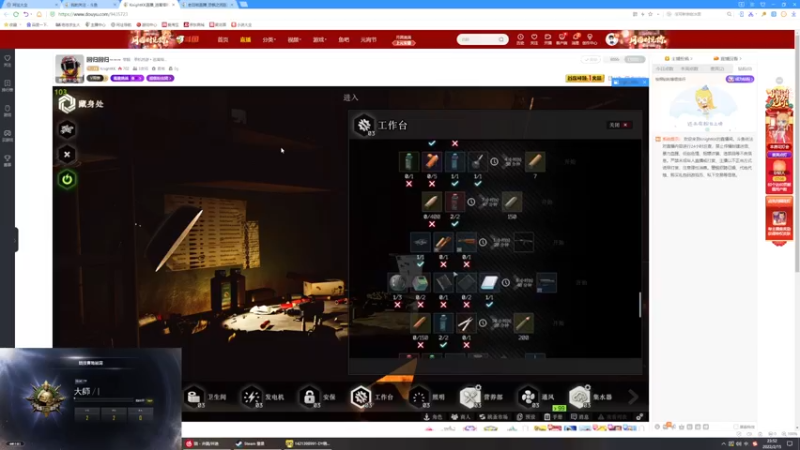Screen dimensions: 800x450
Task: Click the 200 rounds output item
Action: [523, 323]
